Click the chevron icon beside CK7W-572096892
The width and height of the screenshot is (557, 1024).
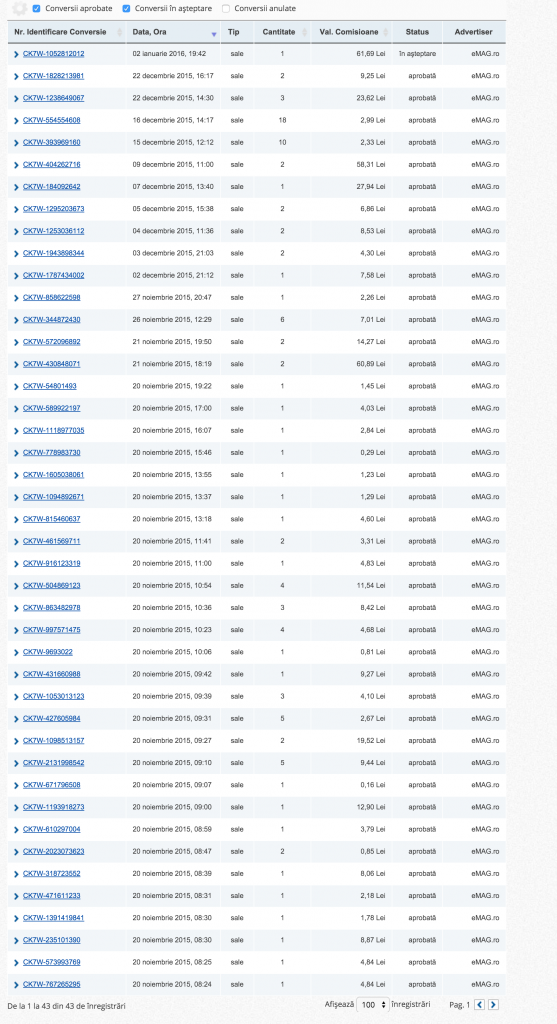16,342
